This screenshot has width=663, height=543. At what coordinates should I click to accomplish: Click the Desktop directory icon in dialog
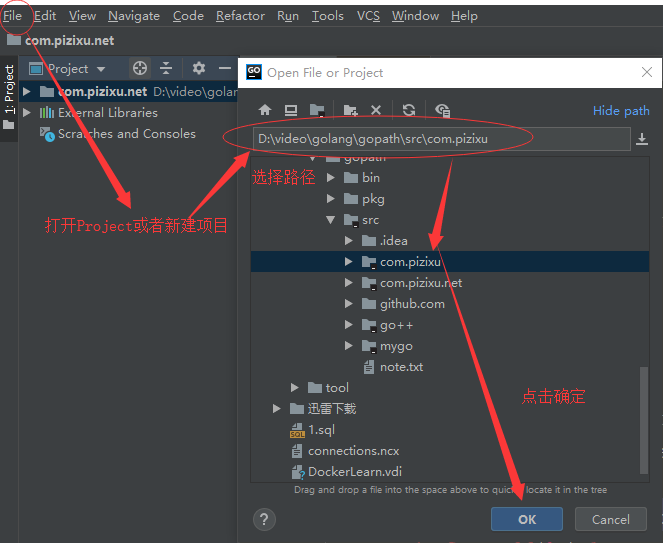click(x=290, y=110)
